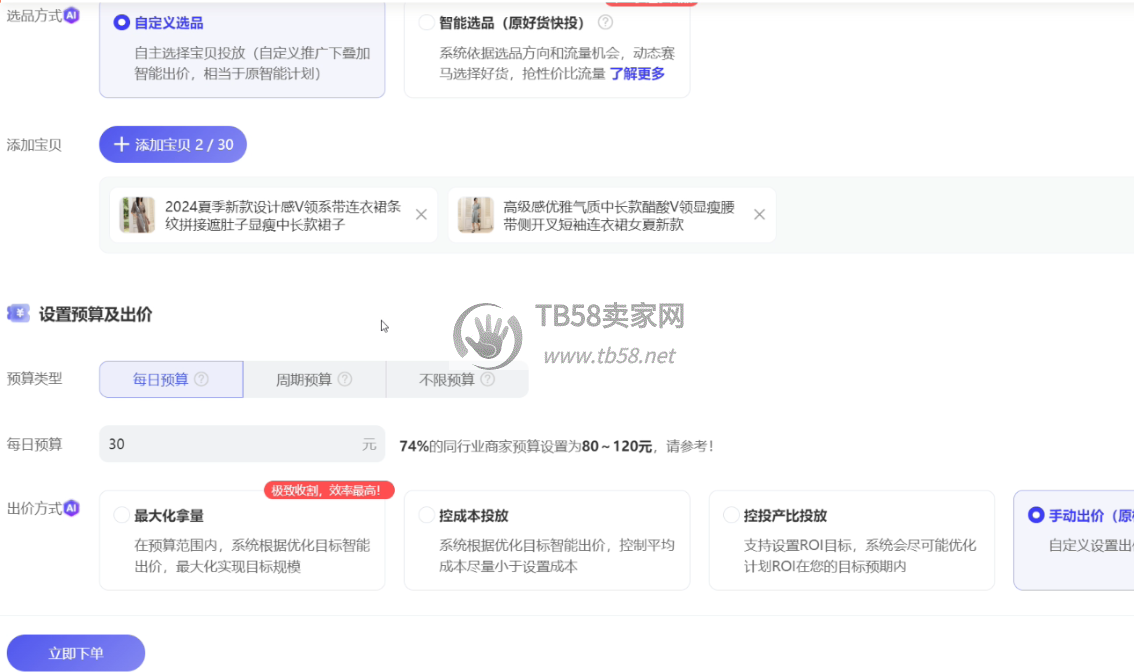Switch to 不限预算 budget type
Image resolution: width=1134 pixels, height=672 pixels.
pyautogui.click(x=457, y=380)
